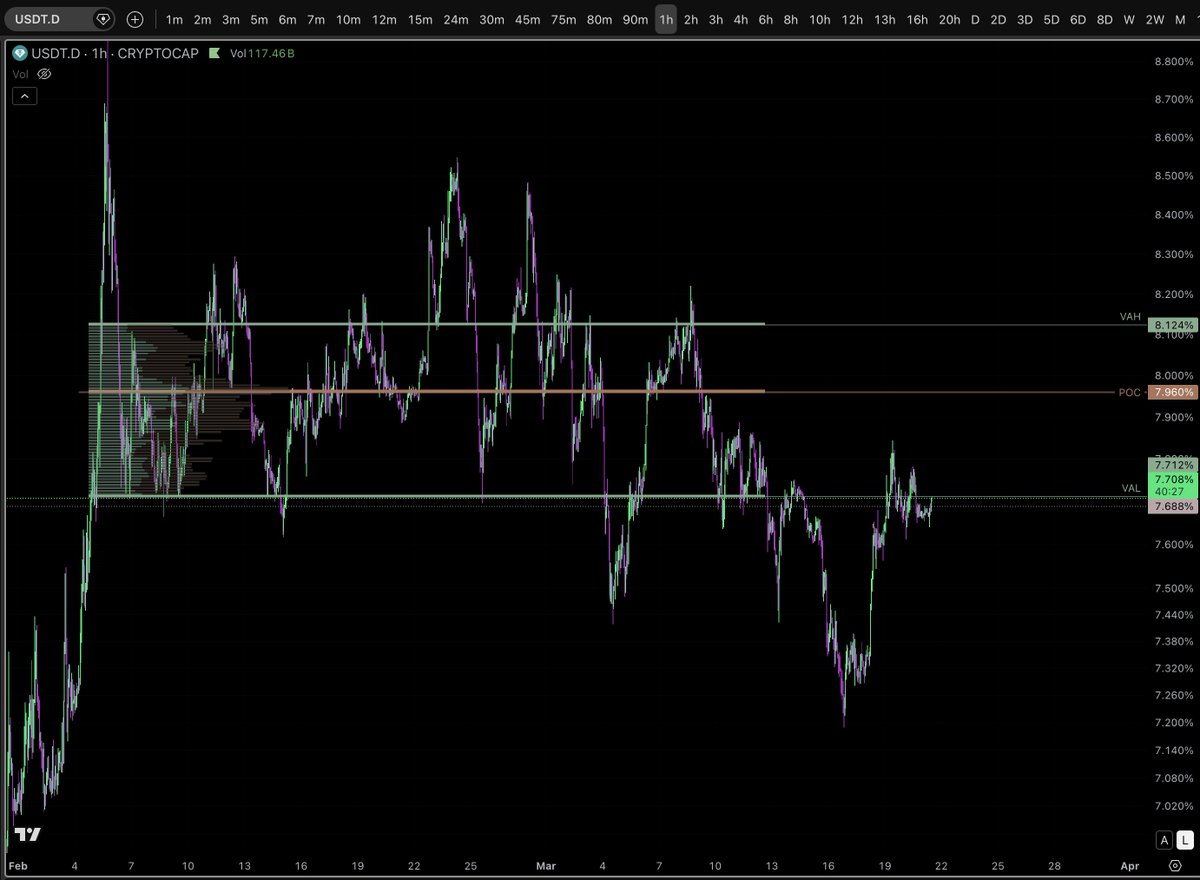1200x880 pixels.
Task: Switch to the 45m timeframe
Action: pos(527,20)
